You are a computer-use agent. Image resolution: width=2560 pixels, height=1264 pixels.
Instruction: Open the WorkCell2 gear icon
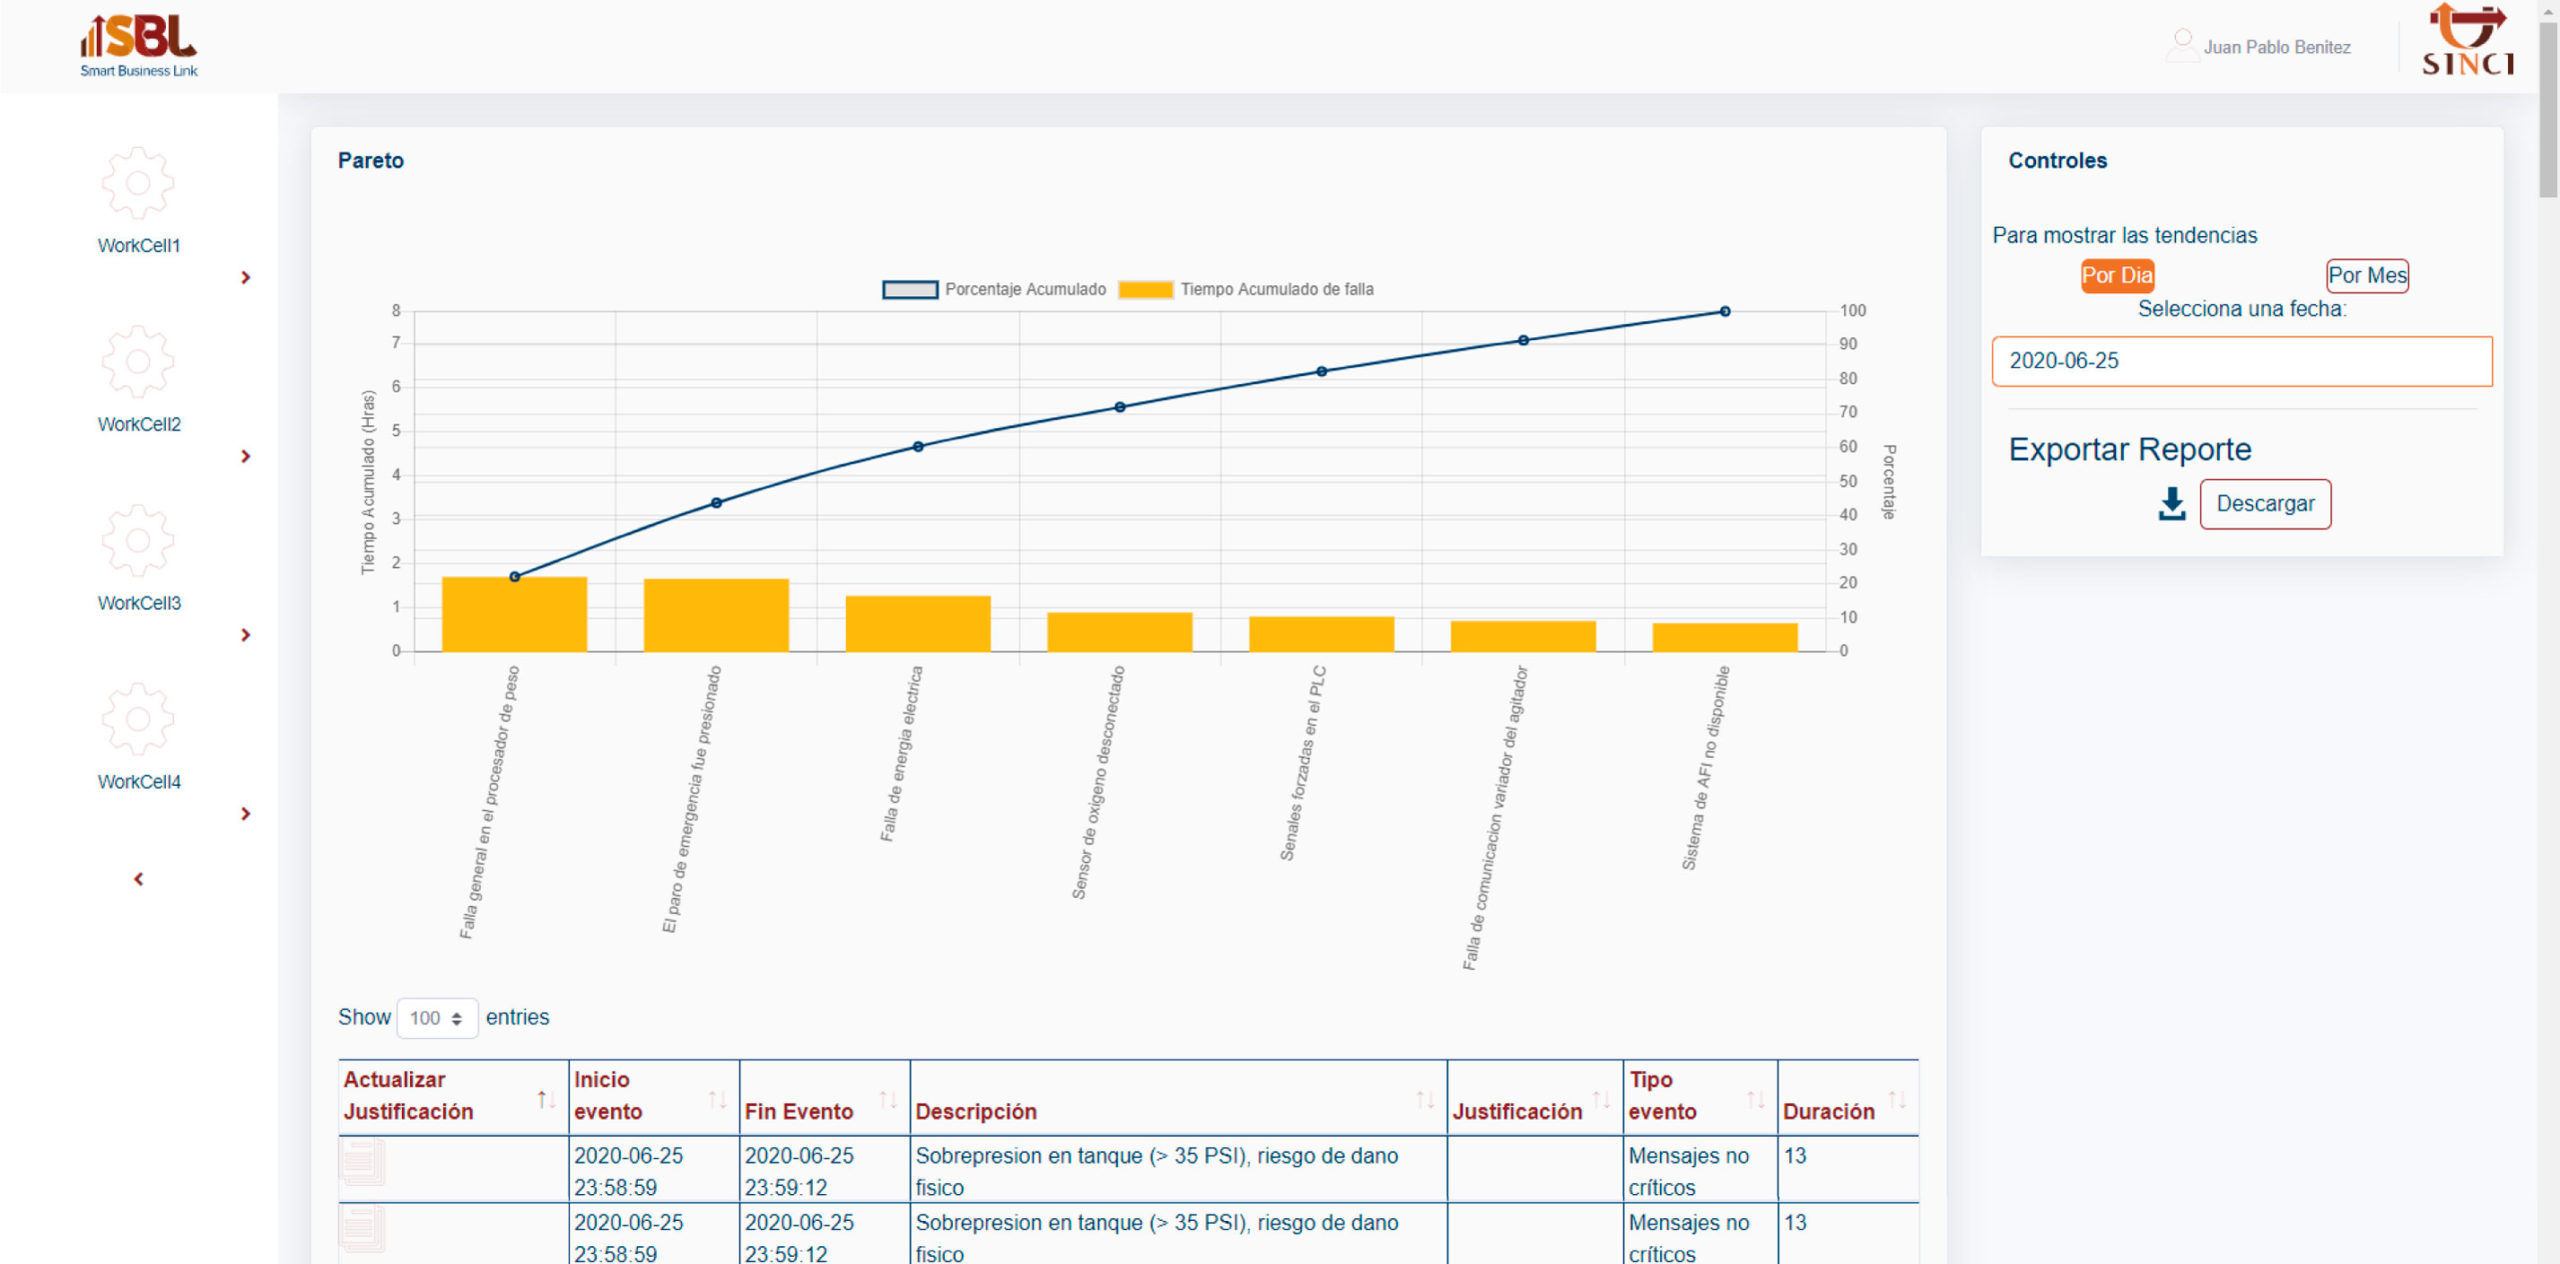(138, 362)
